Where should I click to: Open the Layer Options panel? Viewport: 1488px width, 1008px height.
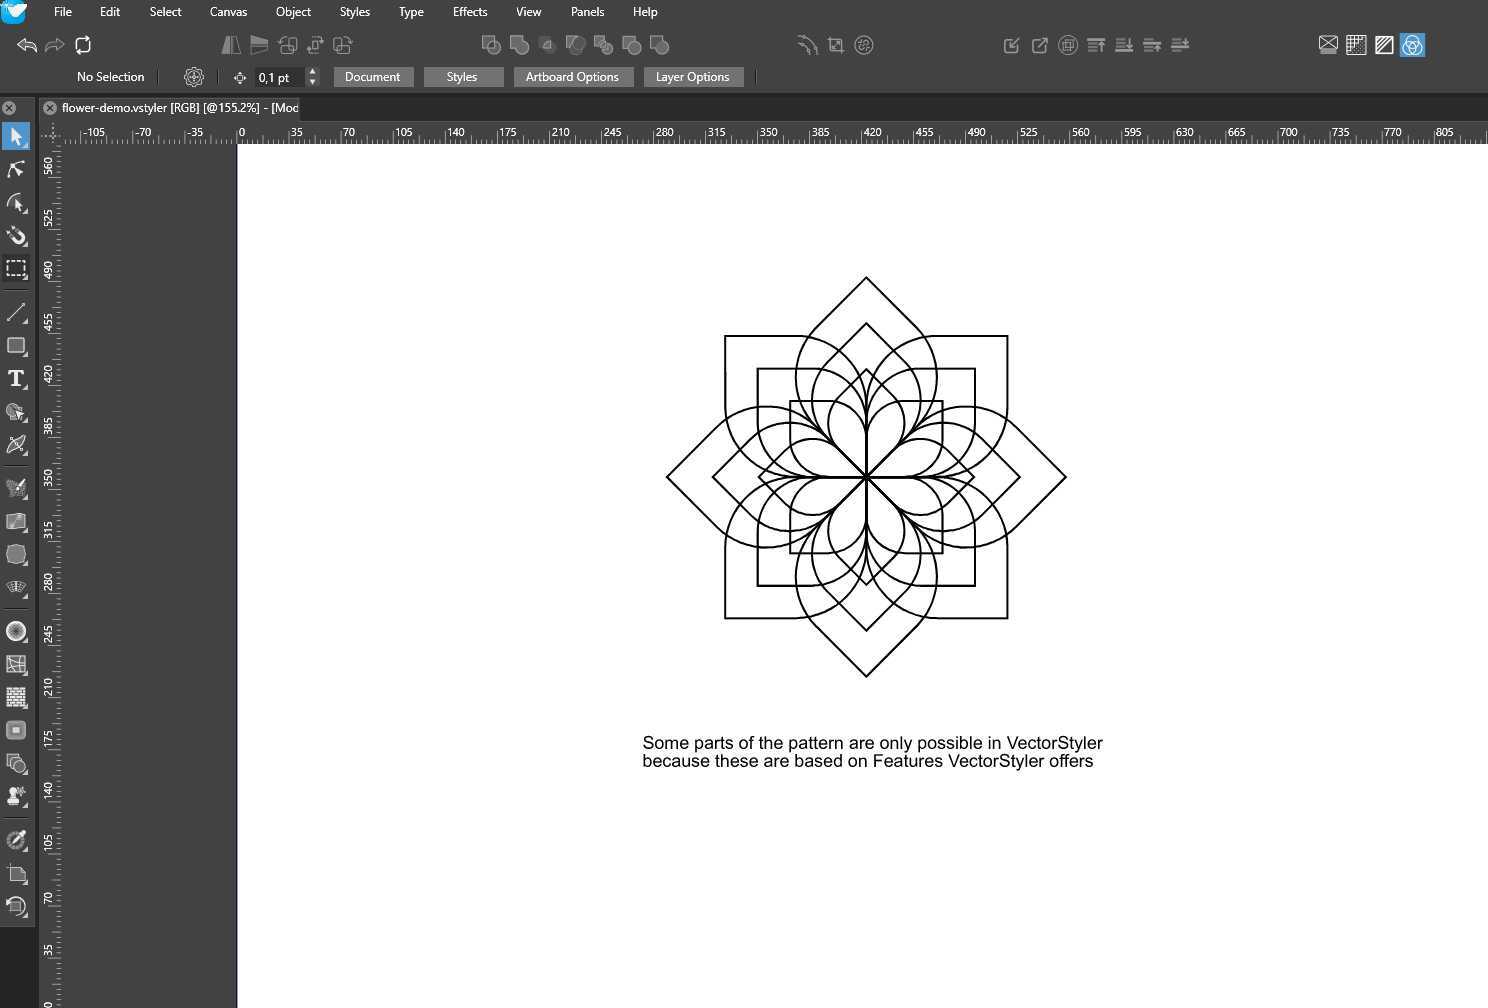coord(693,76)
